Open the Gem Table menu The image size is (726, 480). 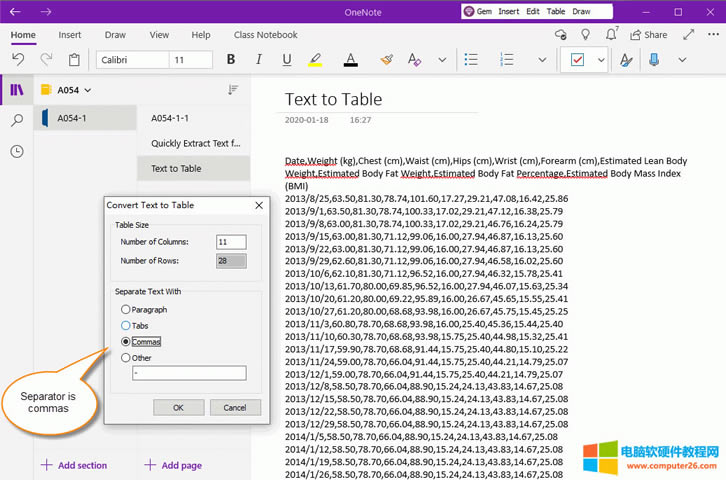pyautogui.click(x=554, y=11)
